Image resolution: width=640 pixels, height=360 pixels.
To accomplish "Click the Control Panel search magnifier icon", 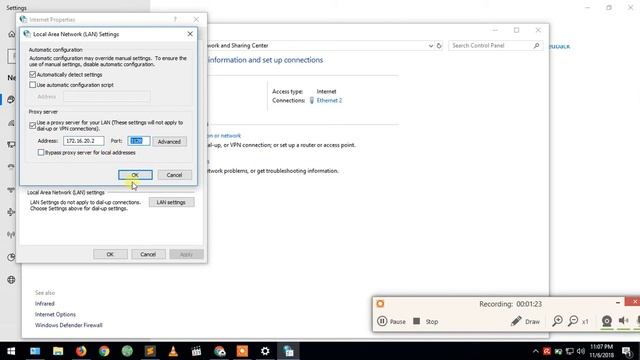I will pos(536,46).
